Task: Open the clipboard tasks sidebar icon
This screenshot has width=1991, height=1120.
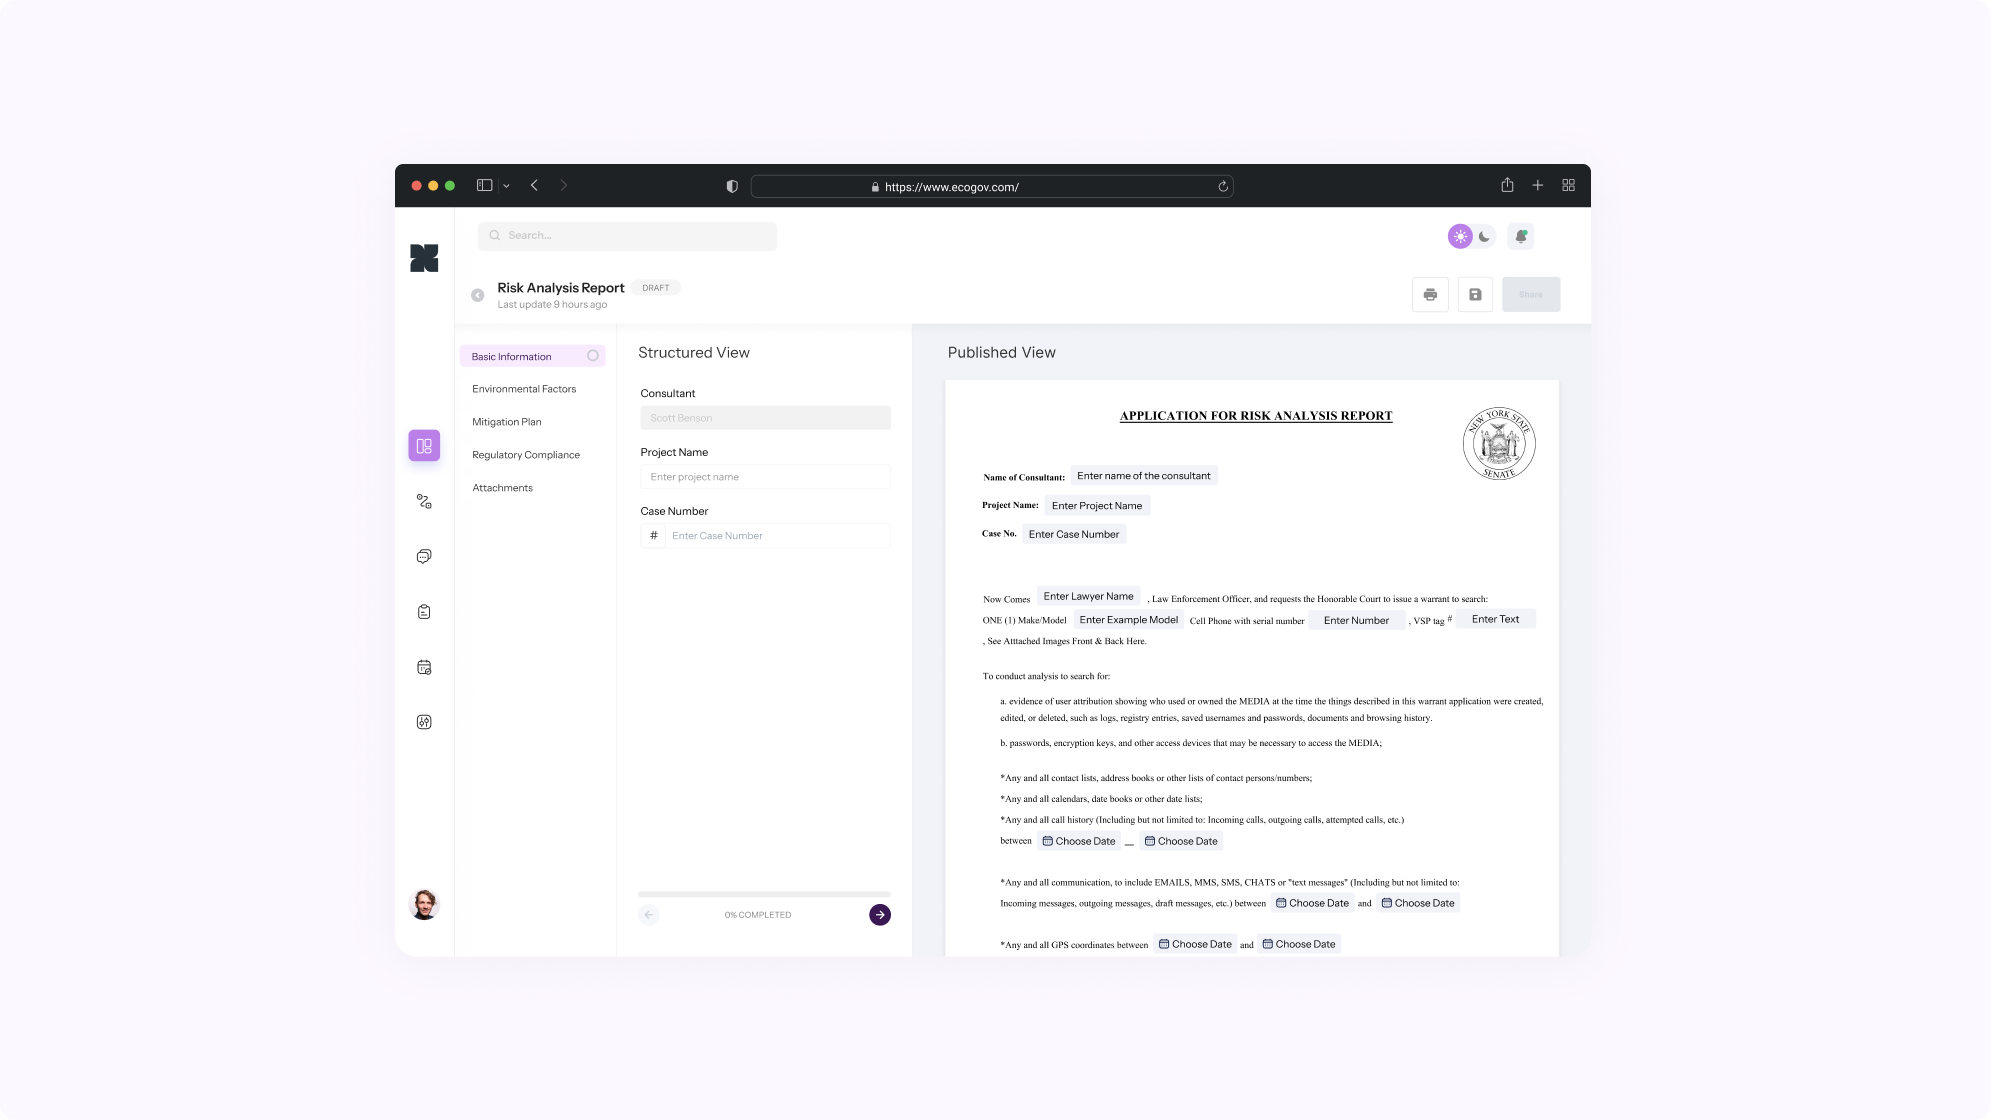Action: click(x=424, y=612)
